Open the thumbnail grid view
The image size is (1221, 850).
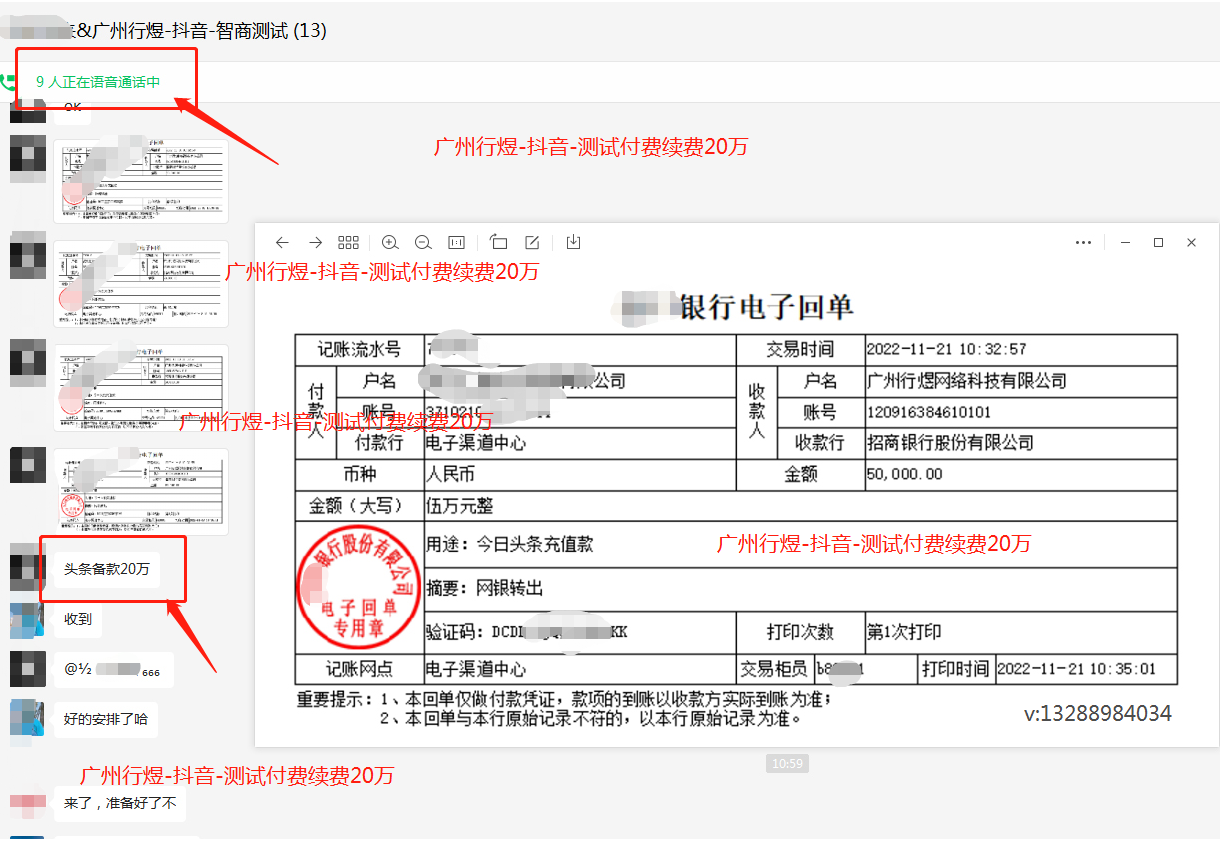[x=348, y=243]
